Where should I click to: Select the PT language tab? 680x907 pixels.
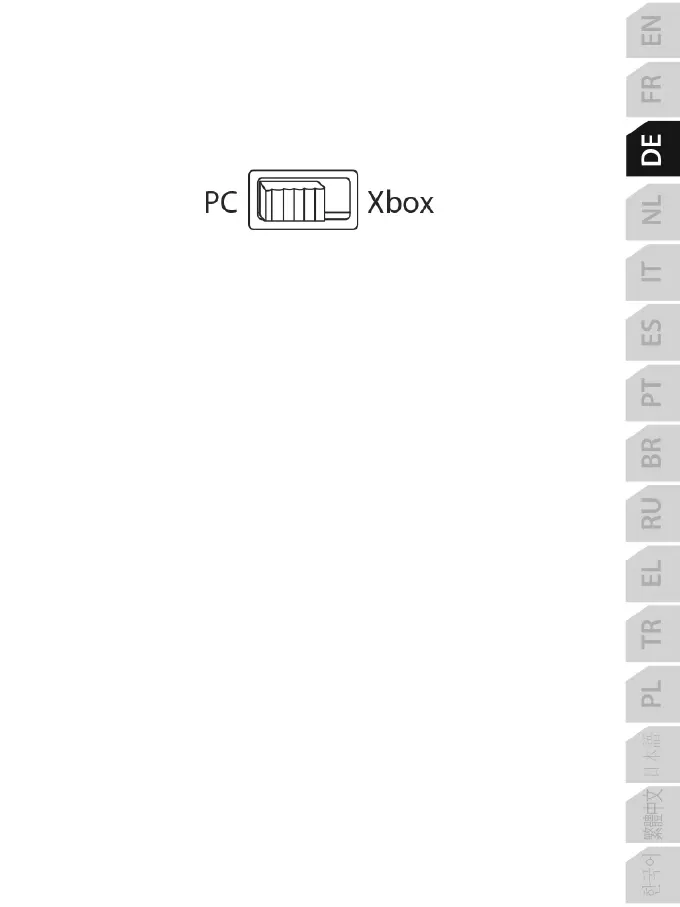[653, 392]
